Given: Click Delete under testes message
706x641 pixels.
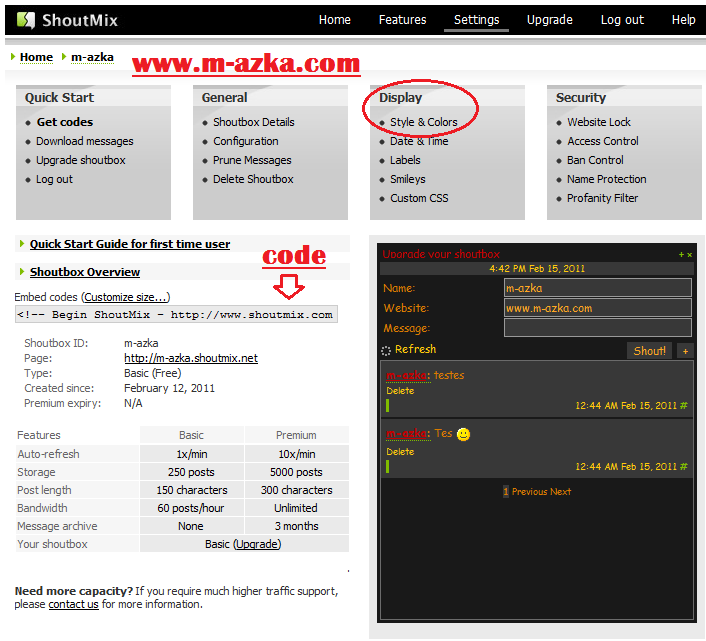Looking at the screenshot, I should pyautogui.click(x=400, y=391).
